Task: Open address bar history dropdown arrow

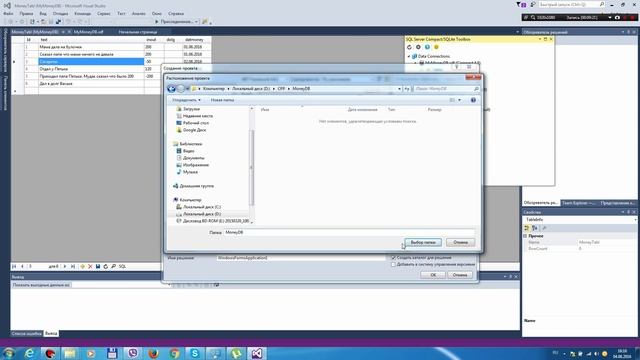Action: [x=399, y=89]
